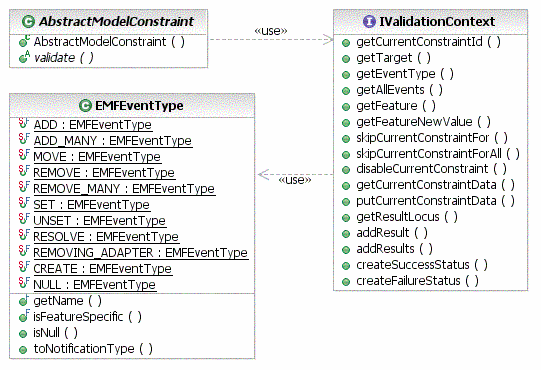Select the RESOLVE : EMFEventType field
541x370 pixels.
(x=106, y=237)
